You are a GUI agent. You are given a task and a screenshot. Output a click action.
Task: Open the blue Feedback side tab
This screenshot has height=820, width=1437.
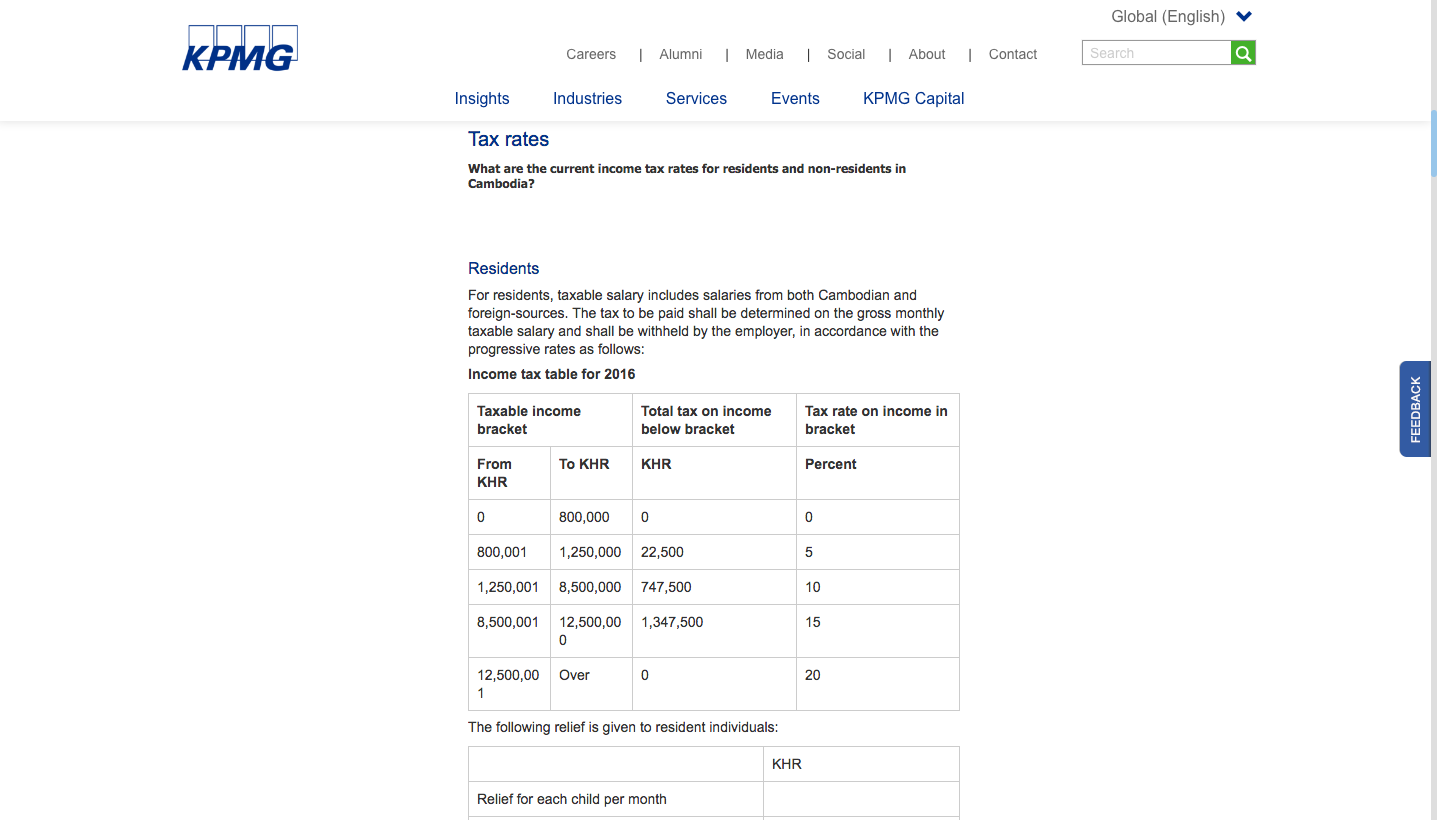(x=1415, y=409)
